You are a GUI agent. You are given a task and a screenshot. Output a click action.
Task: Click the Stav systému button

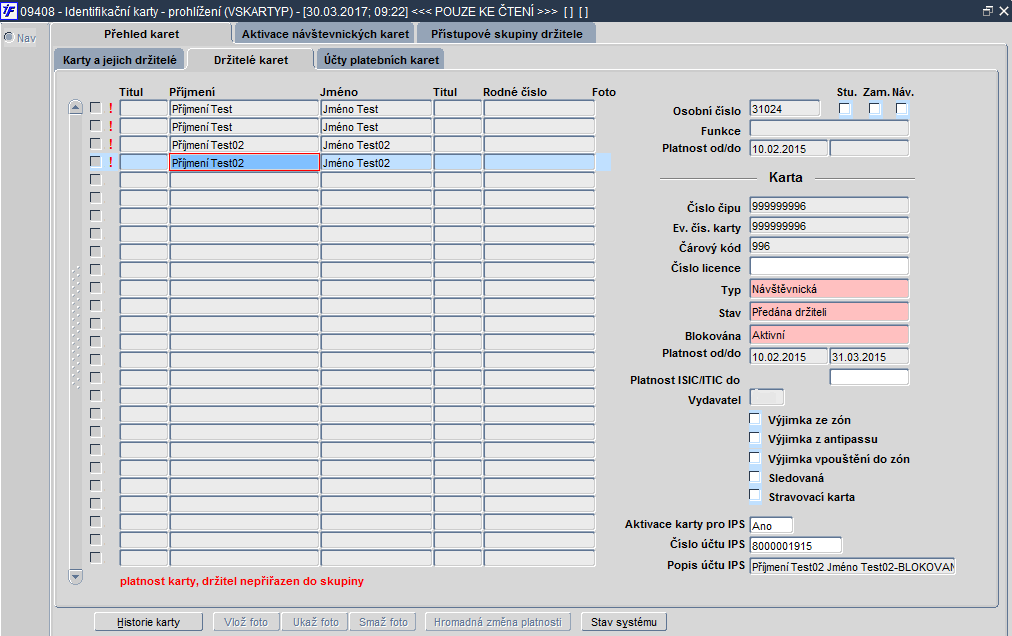[623, 622]
